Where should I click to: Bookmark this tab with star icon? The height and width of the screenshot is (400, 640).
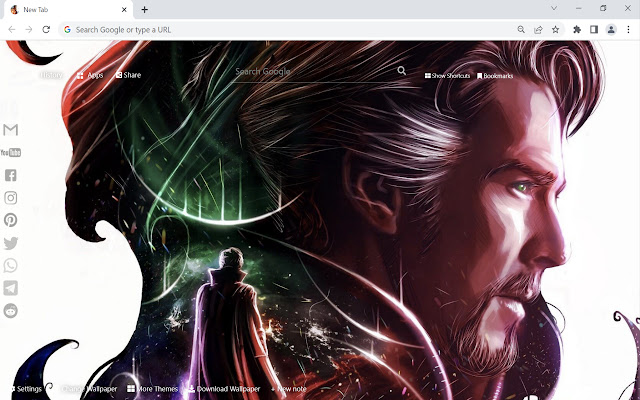click(556, 29)
